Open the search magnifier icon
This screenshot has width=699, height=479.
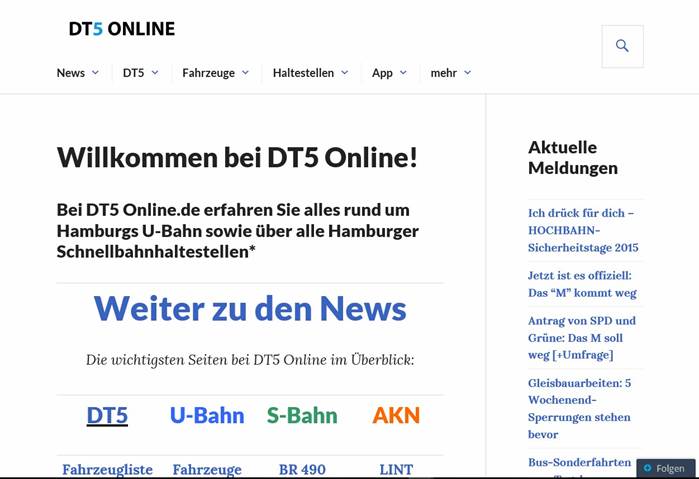[x=622, y=46]
